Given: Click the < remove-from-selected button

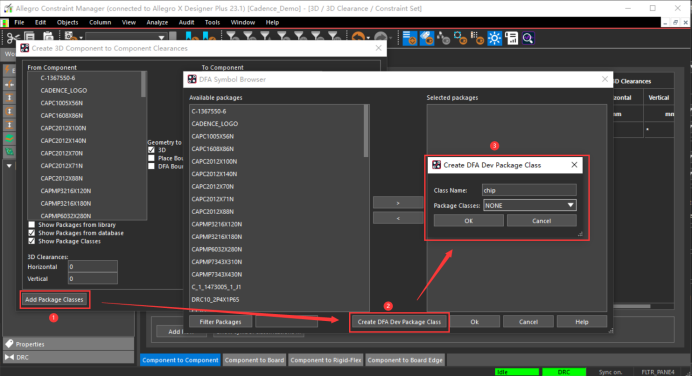Looking at the screenshot, I should pos(398,218).
